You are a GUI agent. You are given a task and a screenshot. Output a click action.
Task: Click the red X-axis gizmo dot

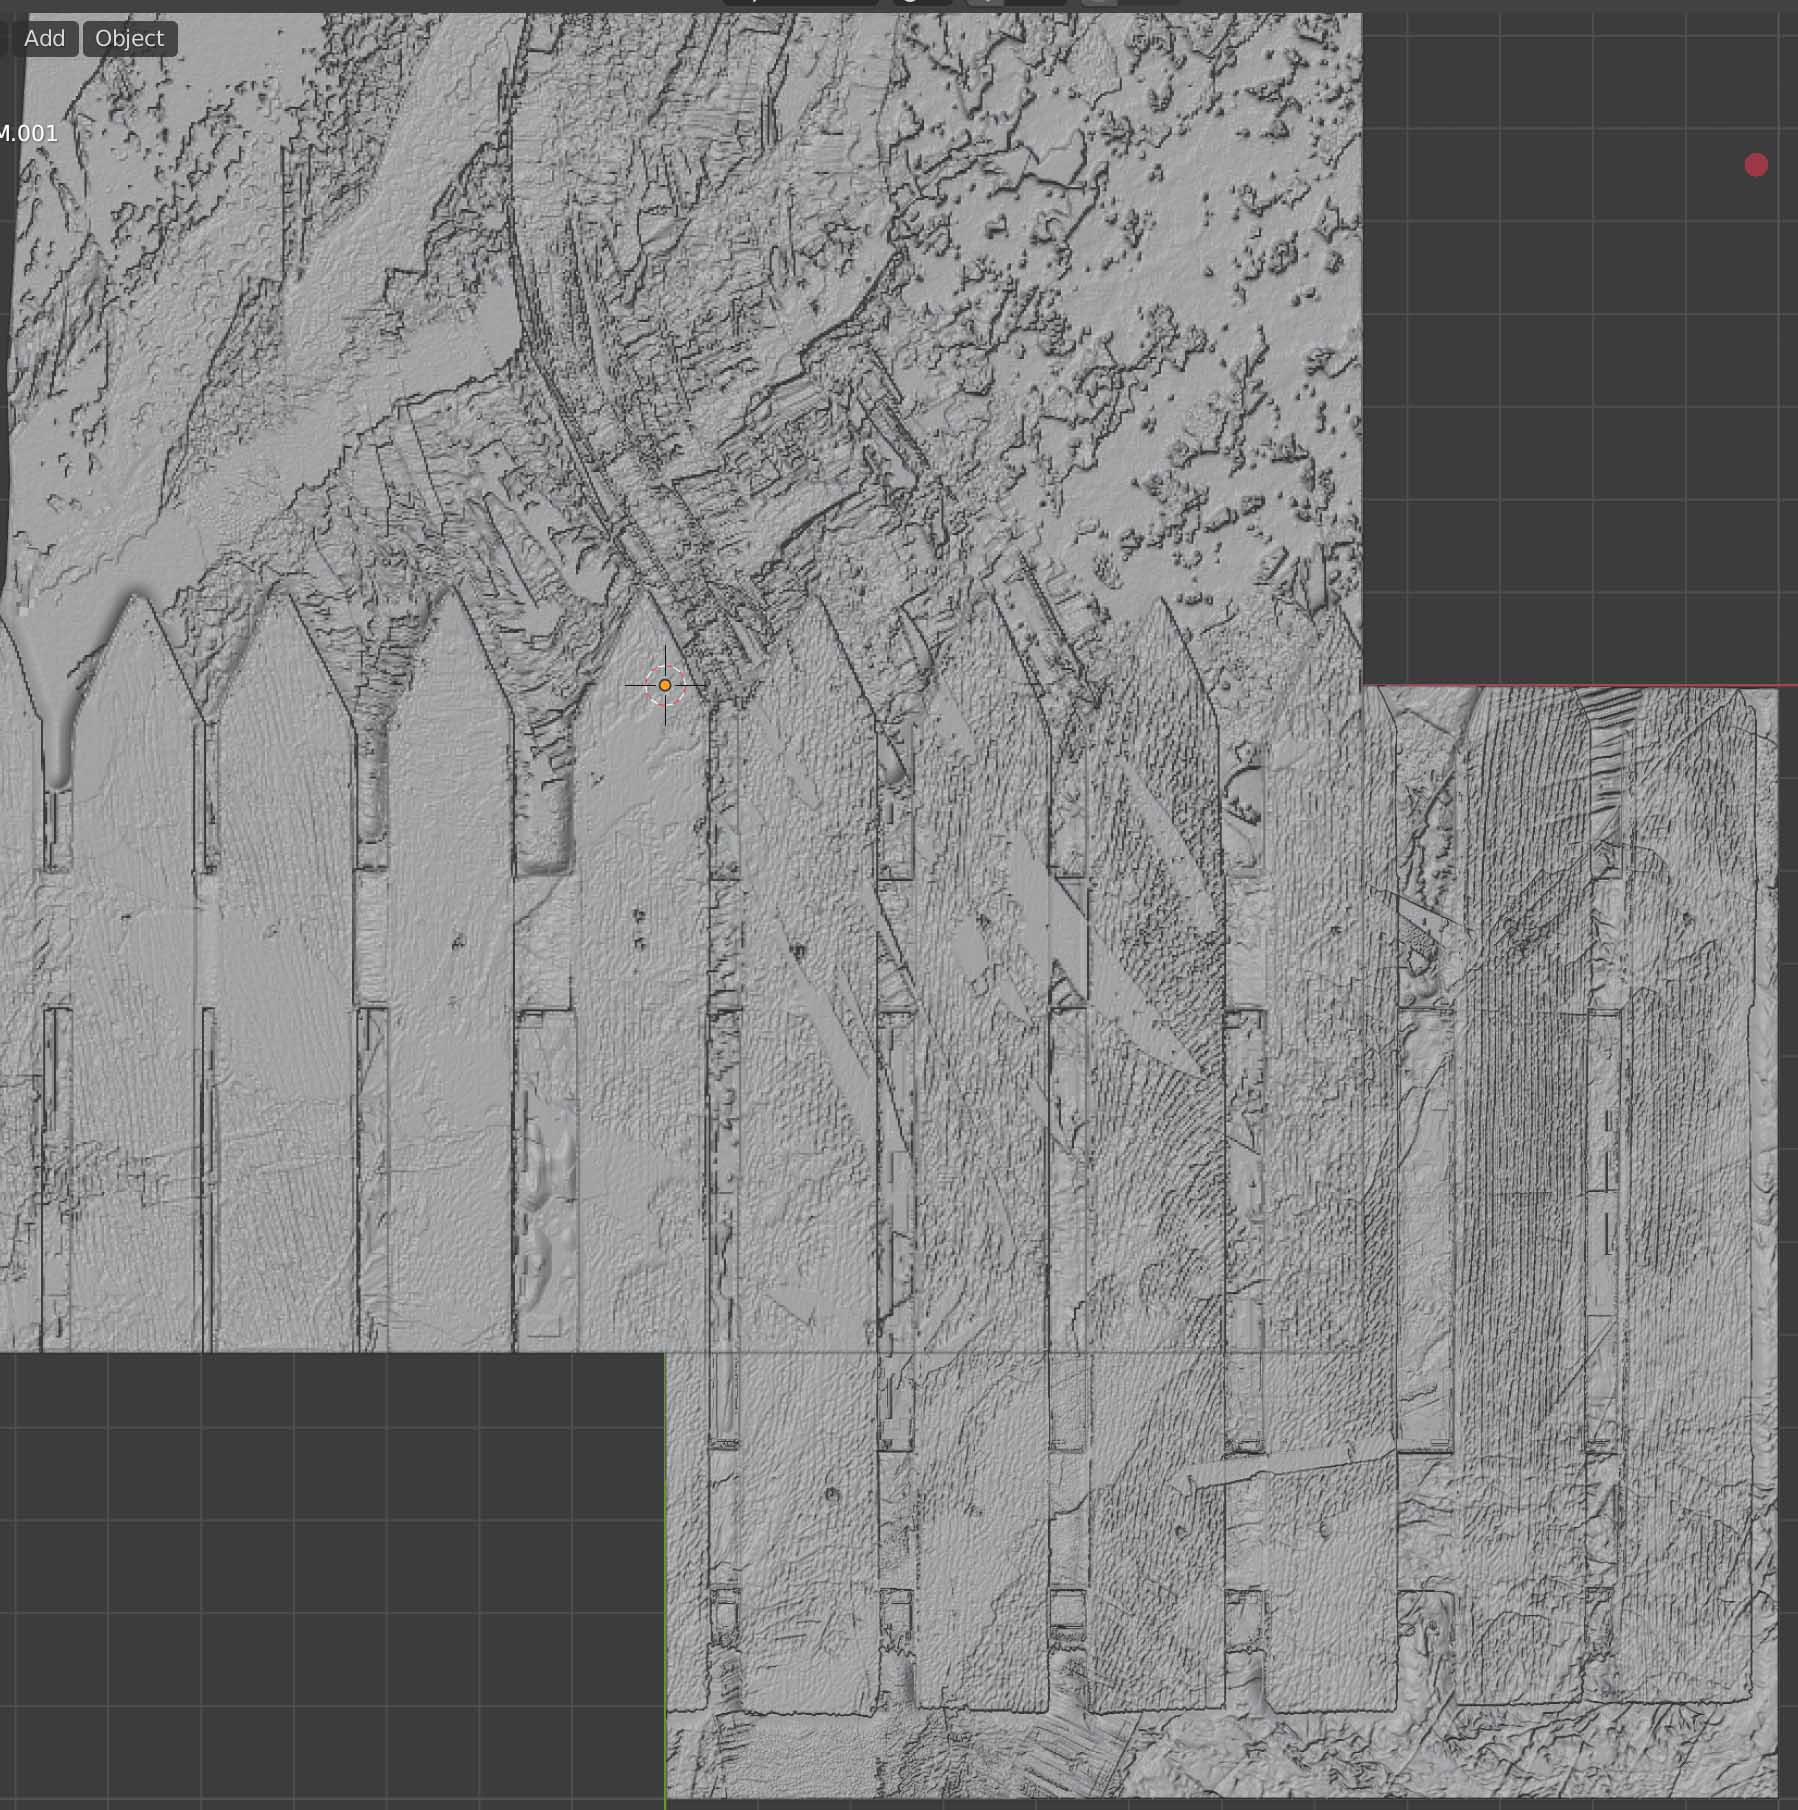(1755, 165)
